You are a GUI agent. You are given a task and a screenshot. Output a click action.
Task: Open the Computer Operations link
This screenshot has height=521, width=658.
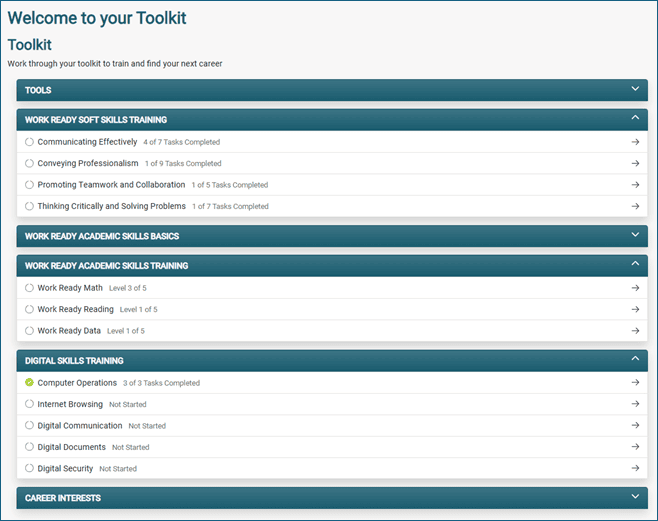77,383
